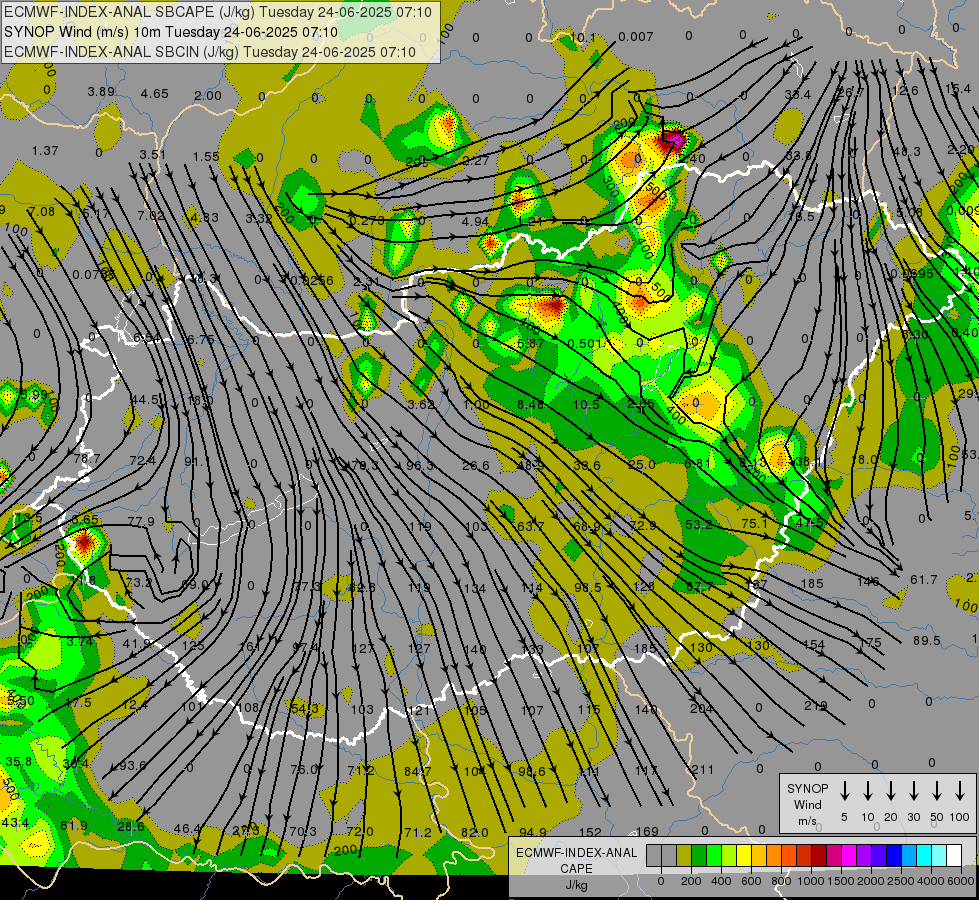Image resolution: width=979 pixels, height=900 pixels.
Task: Click the SYNOP Wind m/s legend label
Action: coord(807,804)
